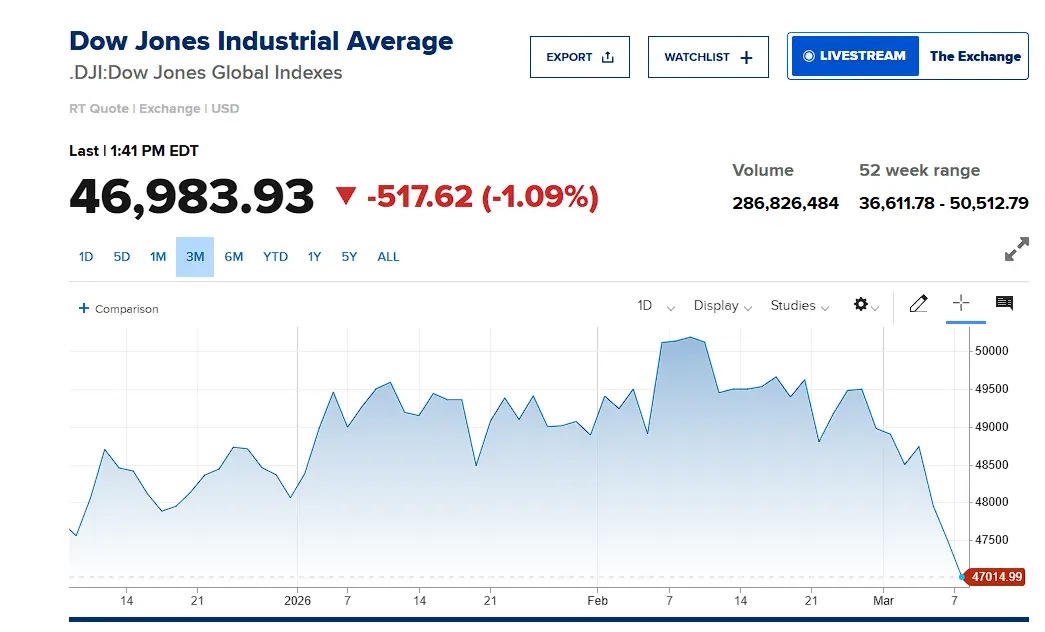Click the Watchlist plus icon

click(x=746, y=57)
